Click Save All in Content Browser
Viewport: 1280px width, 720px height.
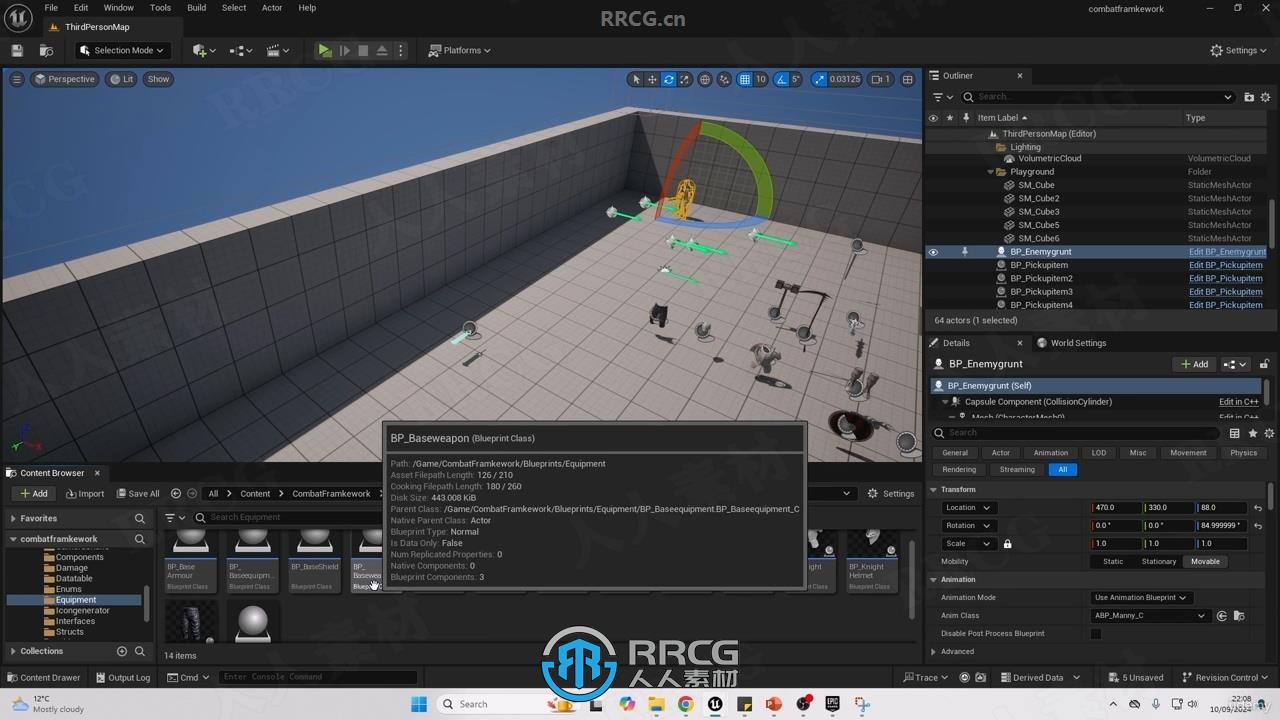(138, 493)
